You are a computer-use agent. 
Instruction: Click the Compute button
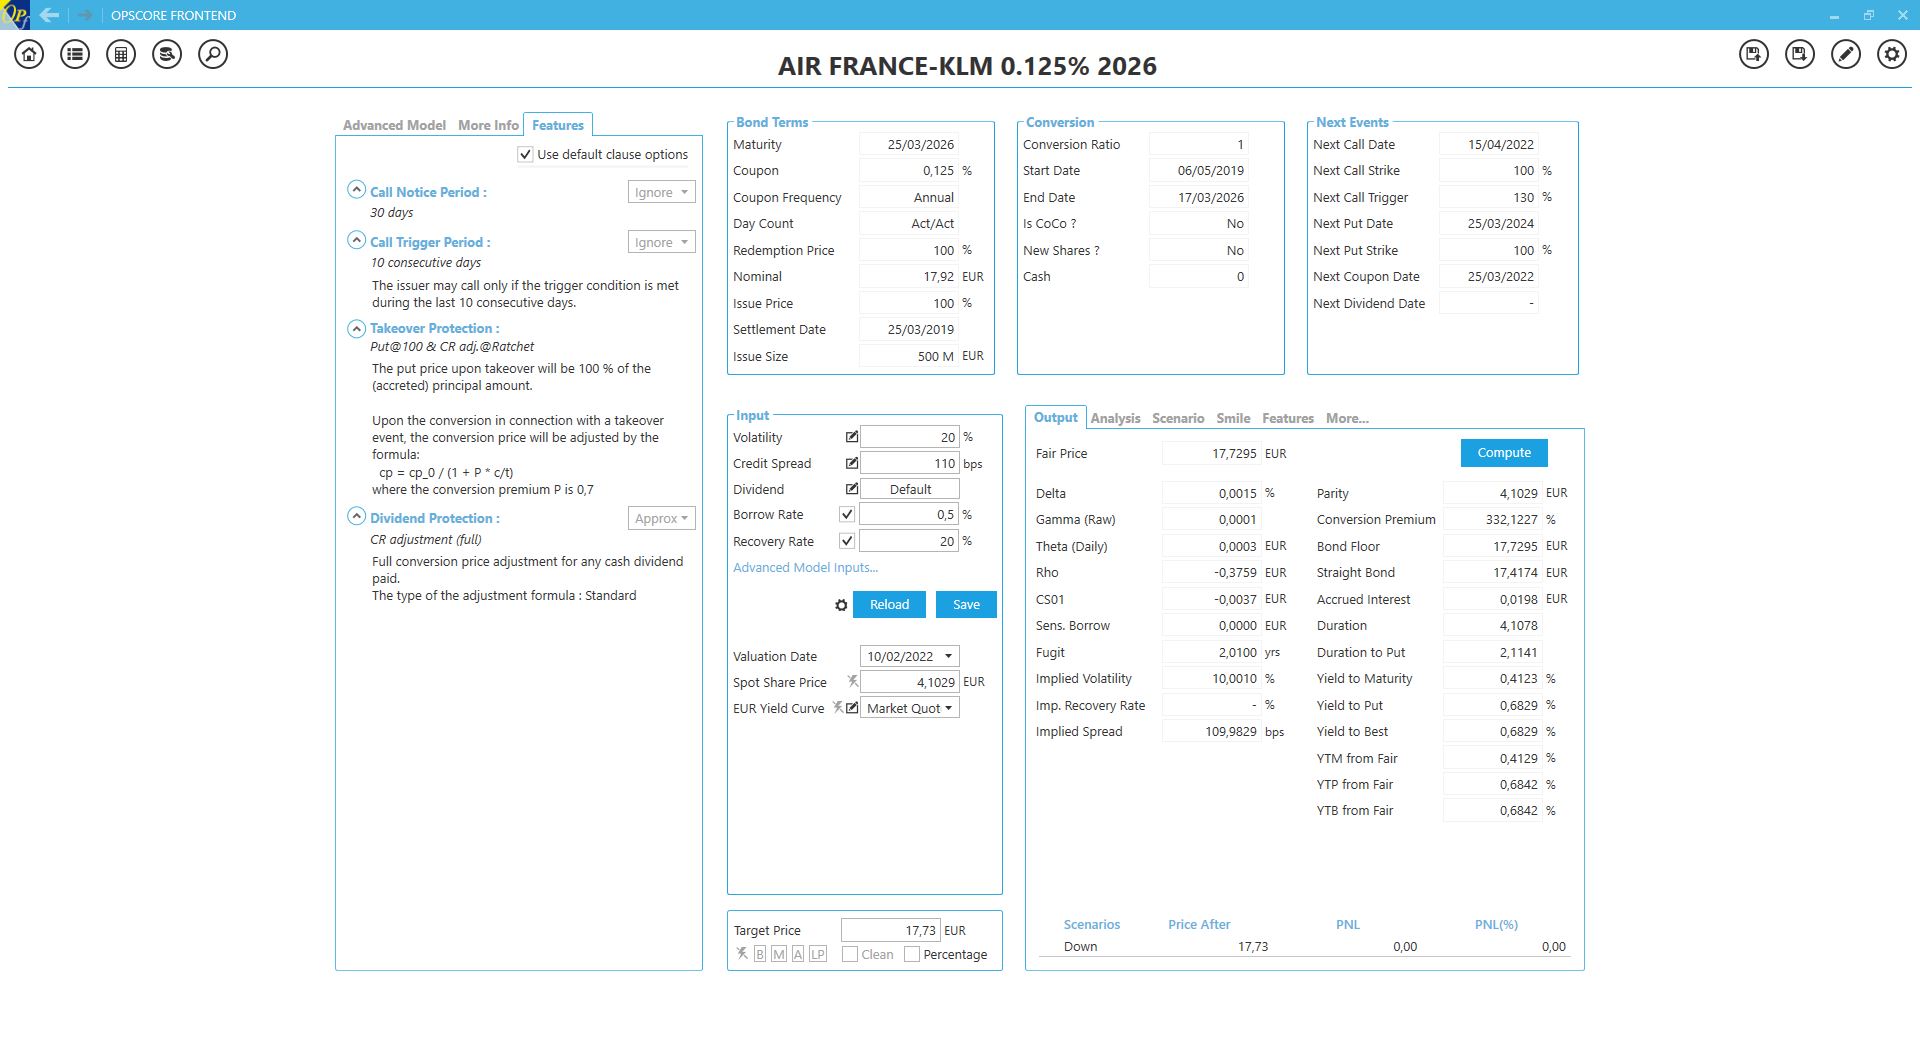1504,452
